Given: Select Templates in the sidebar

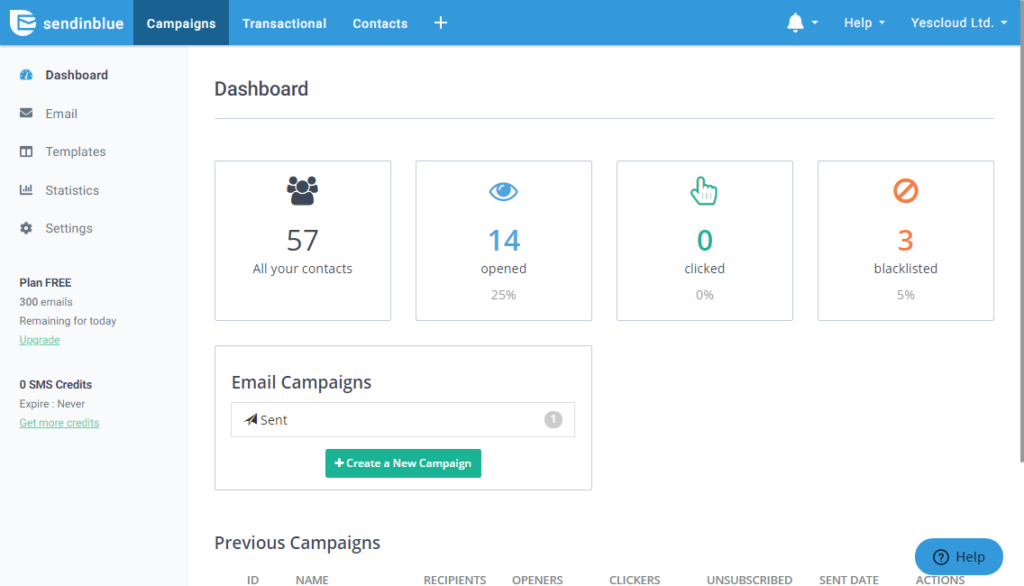Looking at the screenshot, I should coord(75,152).
